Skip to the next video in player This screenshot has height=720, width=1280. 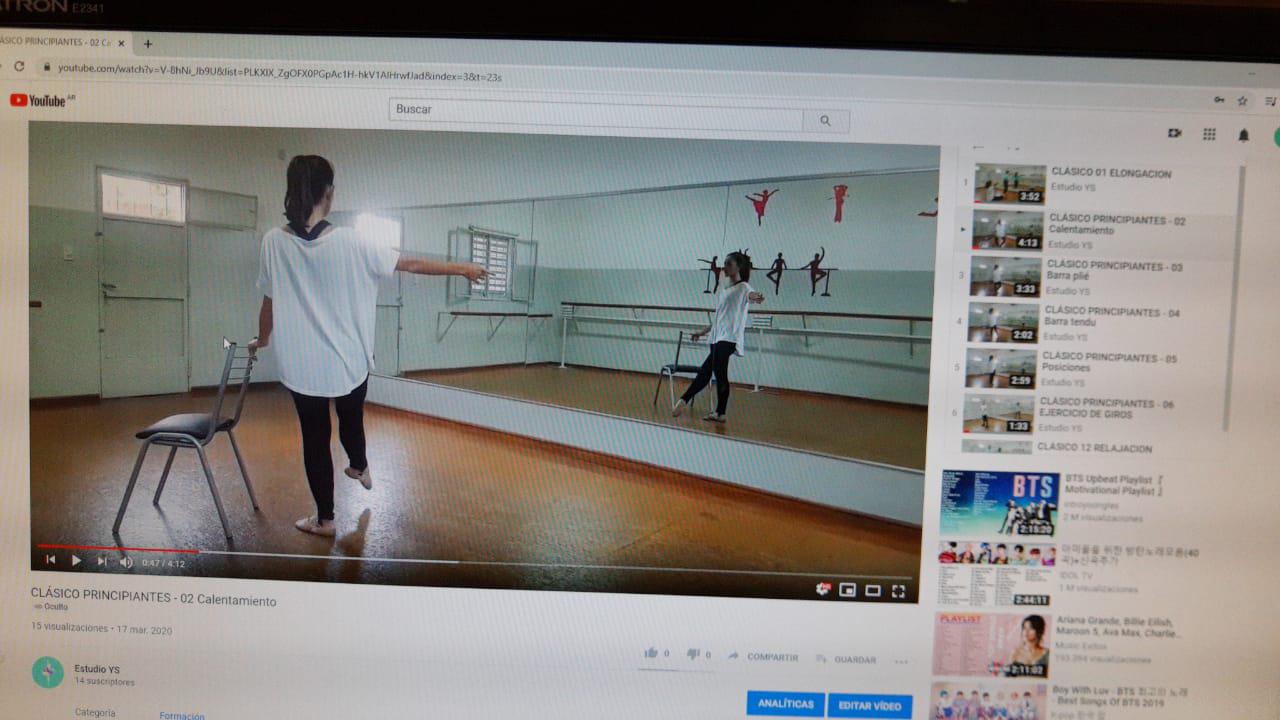click(x=100, y=561)
